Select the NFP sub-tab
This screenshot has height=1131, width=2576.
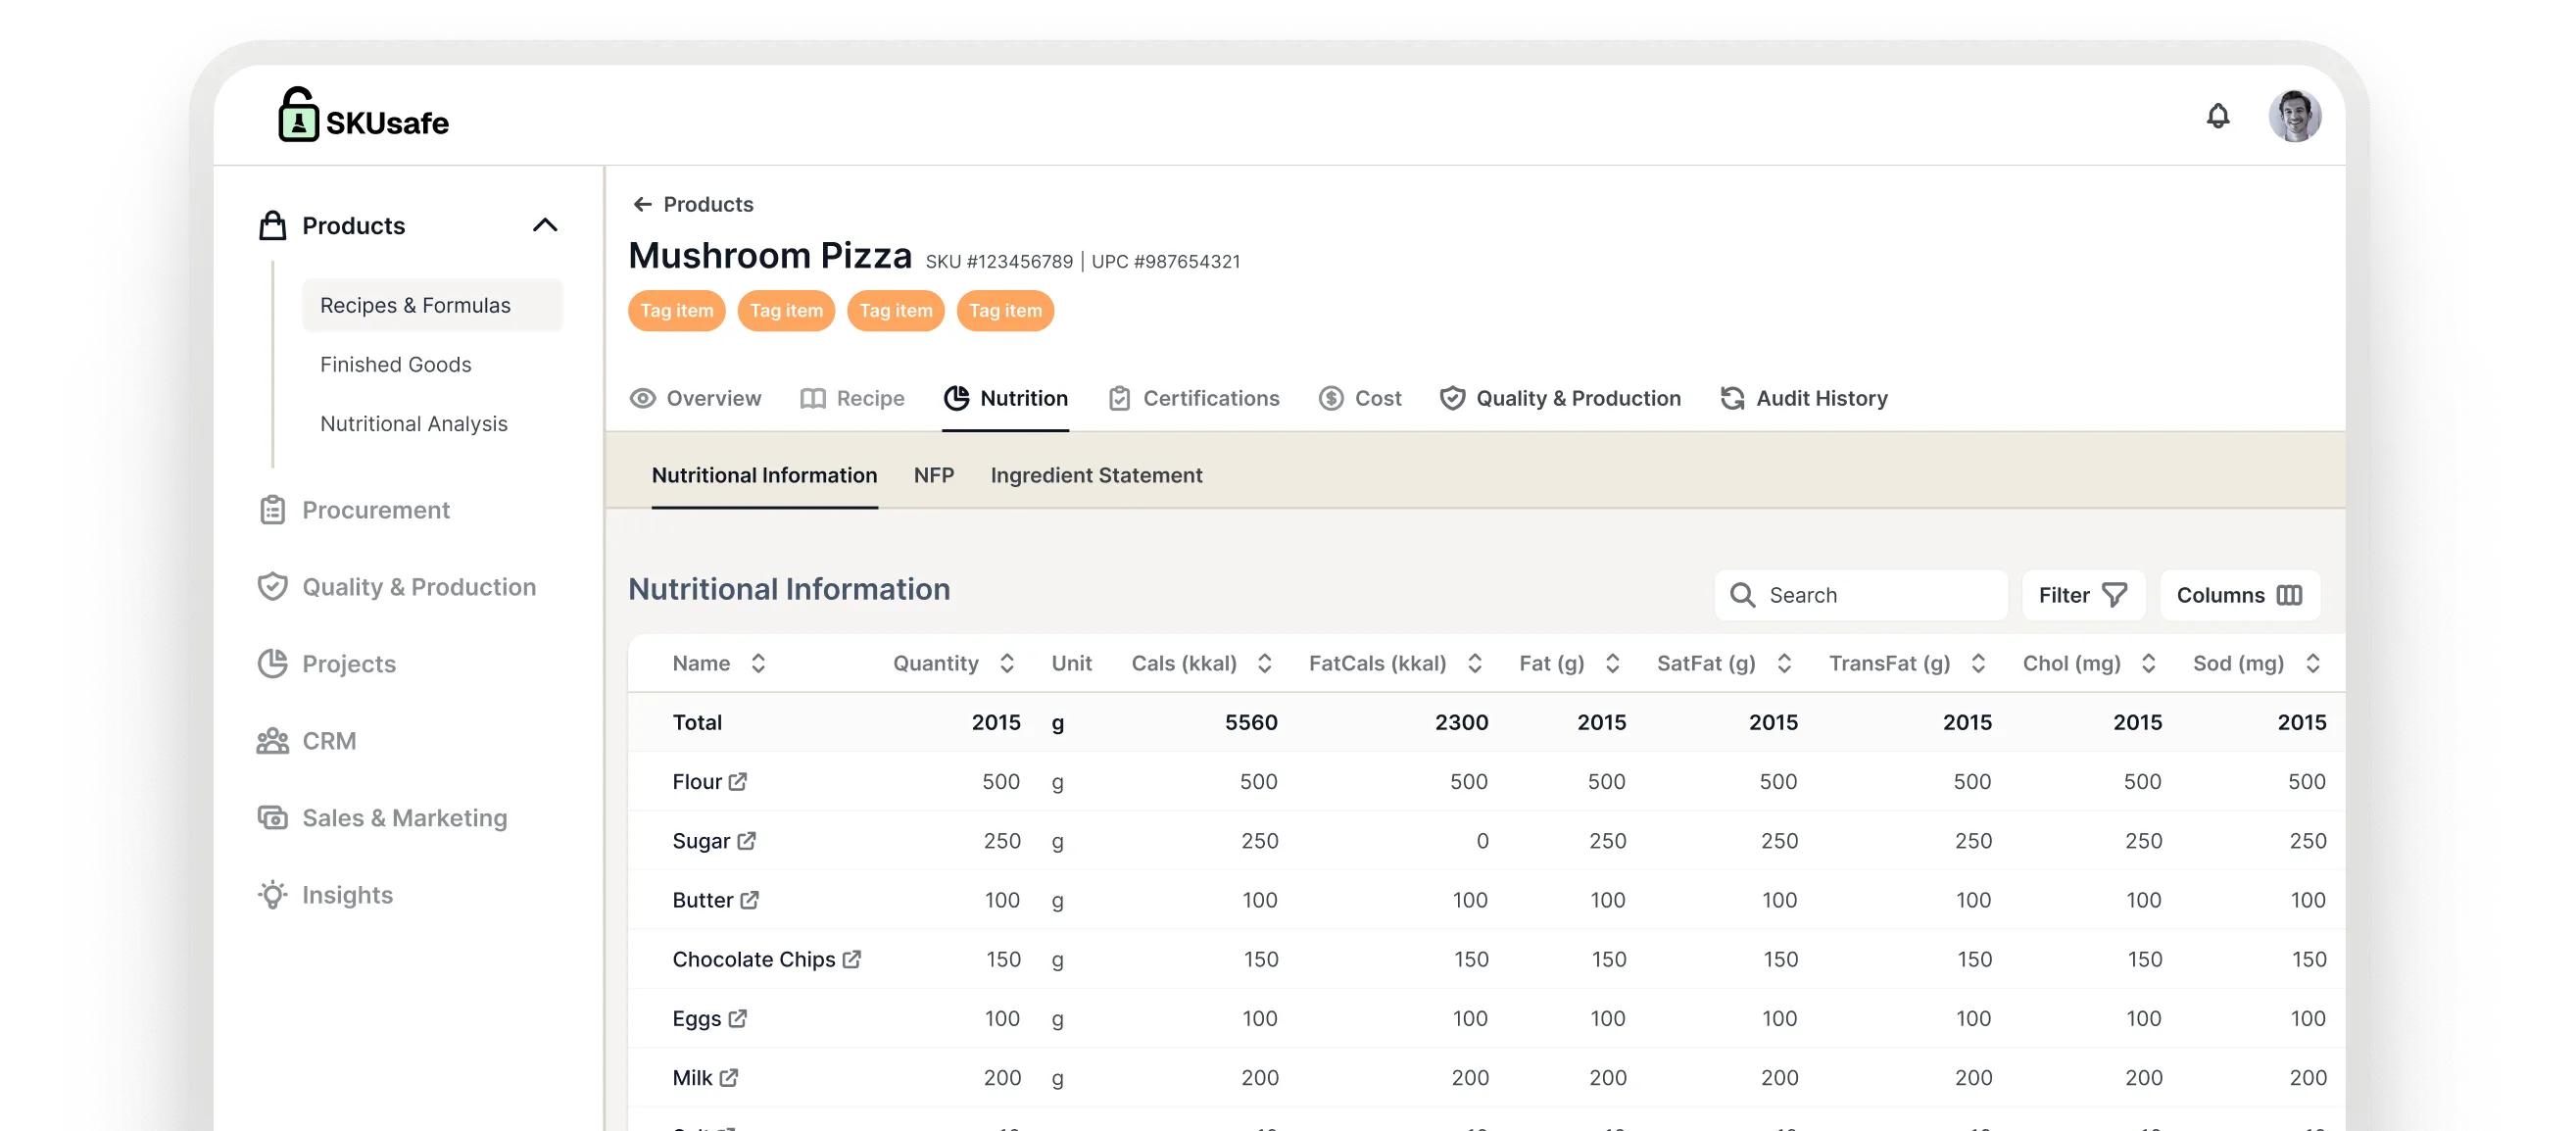click(934, 475)
